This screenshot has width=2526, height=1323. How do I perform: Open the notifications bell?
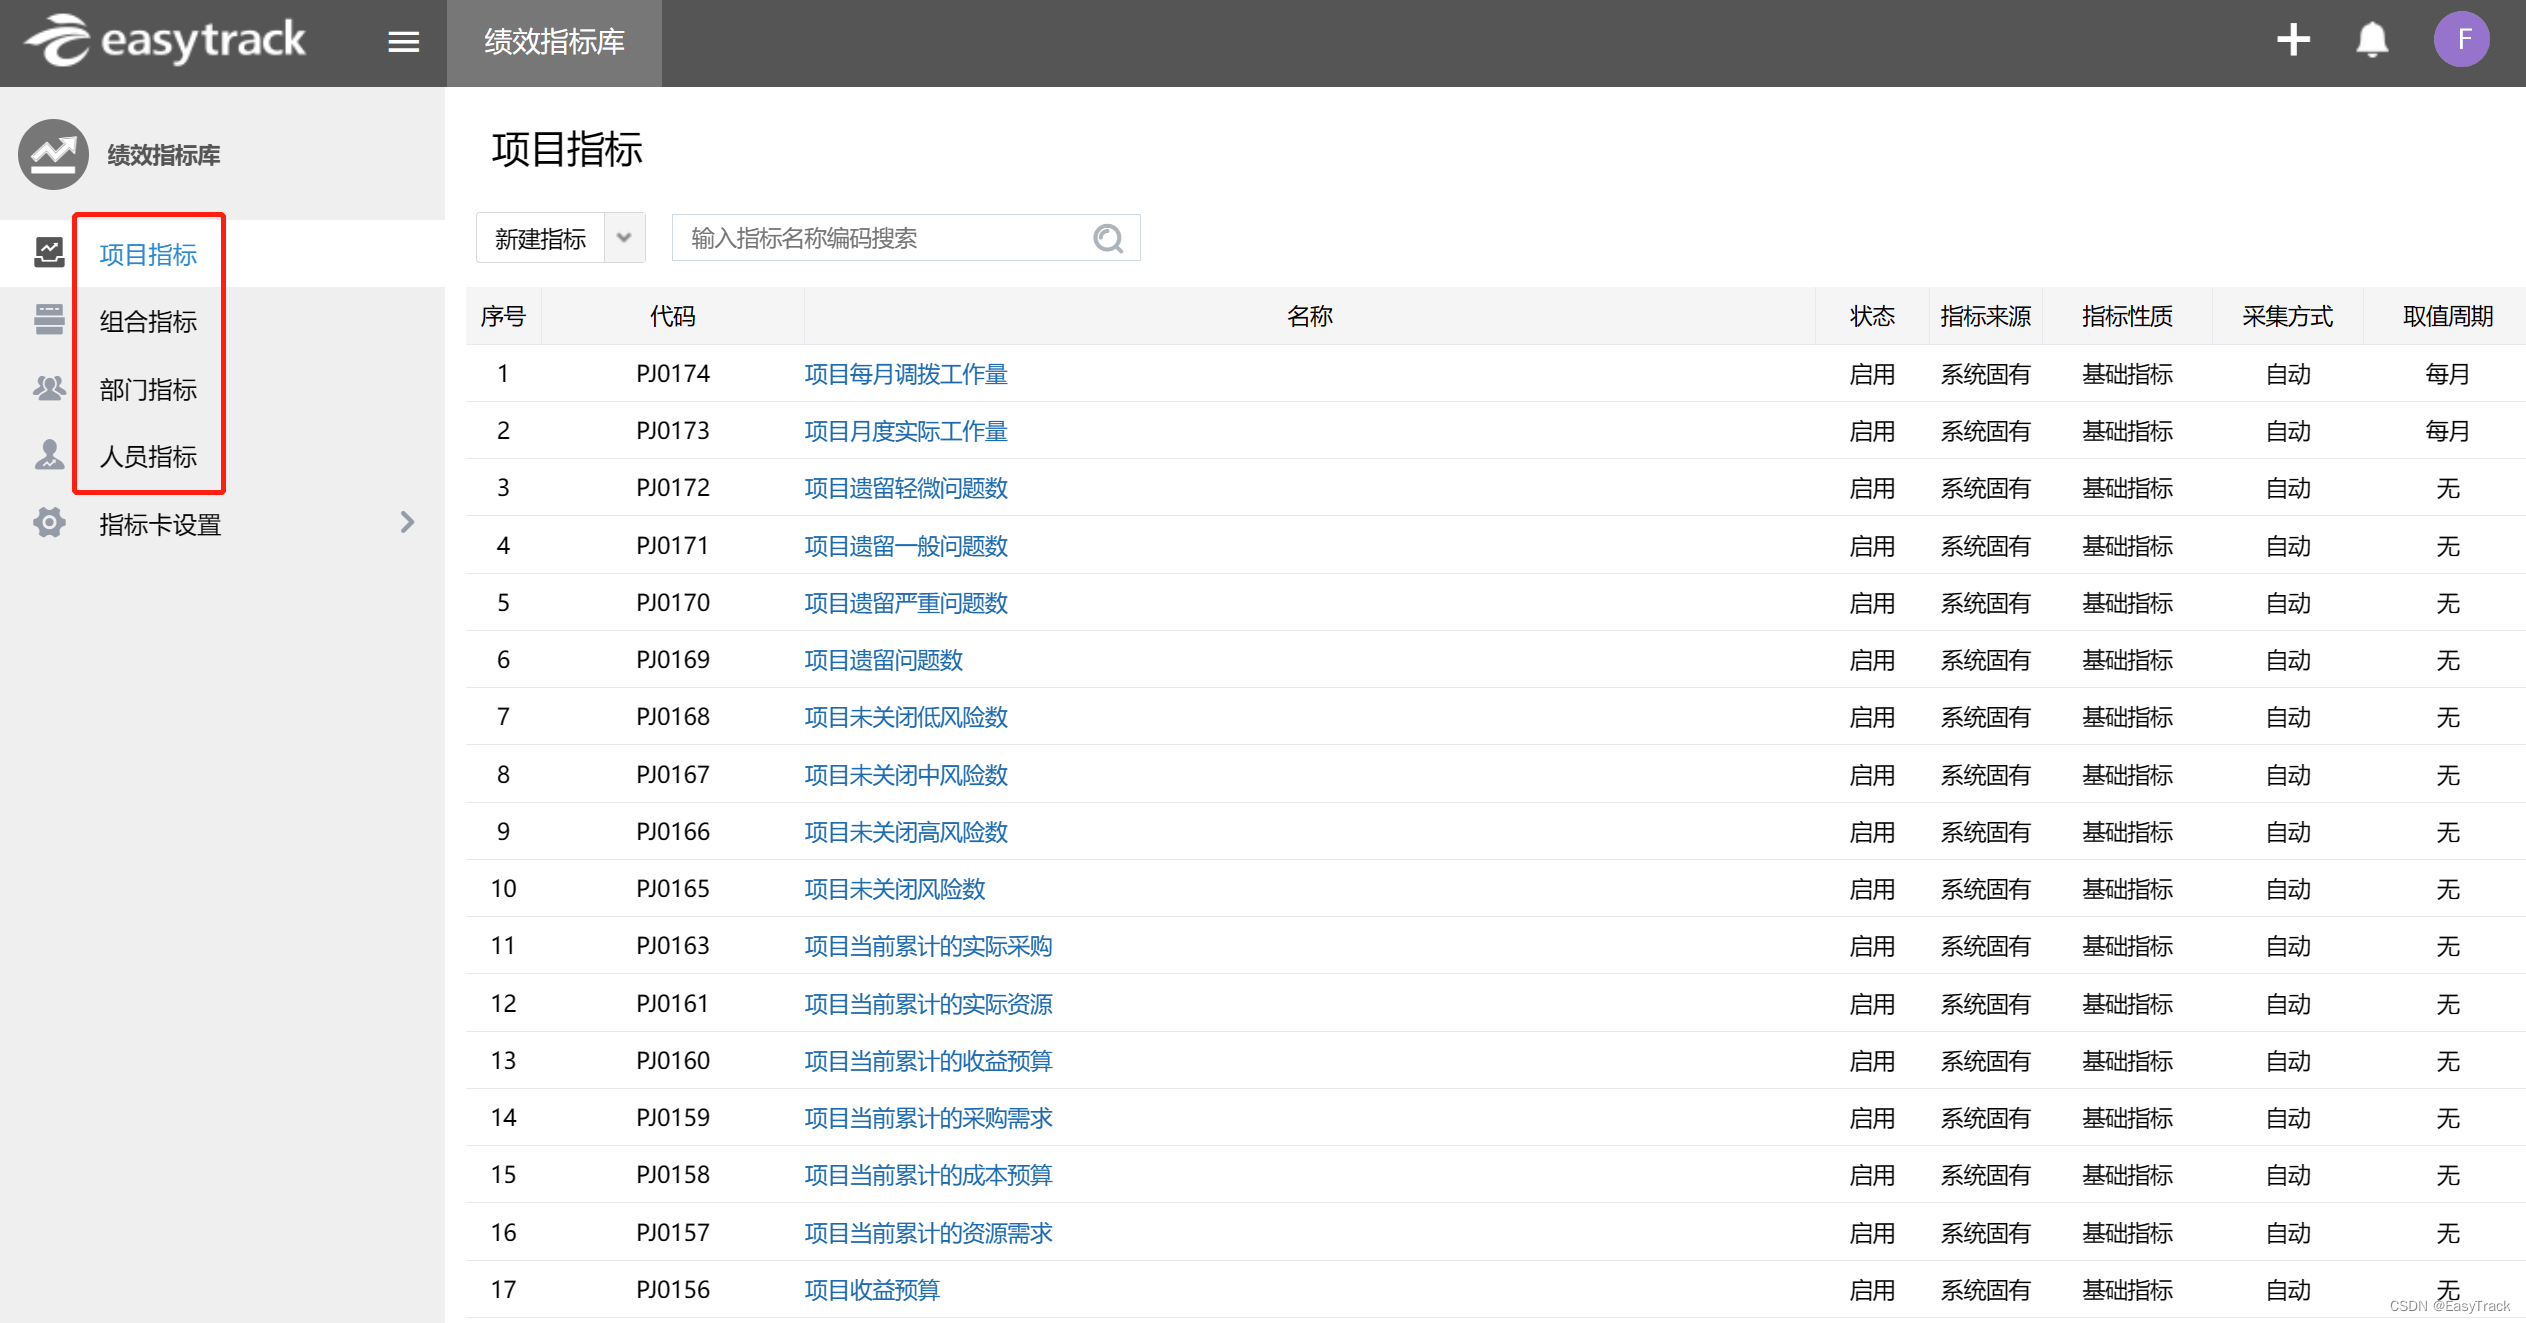tap(2372, 40)
